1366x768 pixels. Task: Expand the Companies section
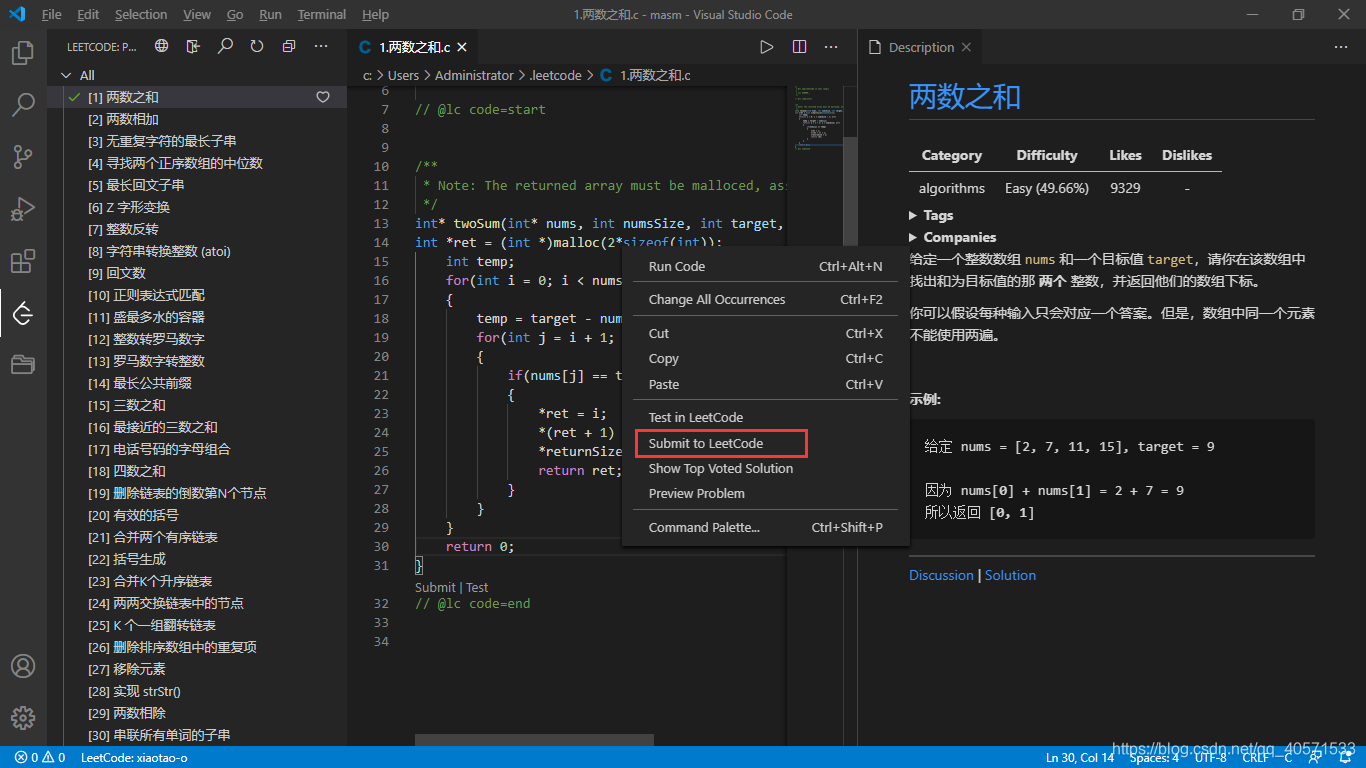[x=952, y=237]
